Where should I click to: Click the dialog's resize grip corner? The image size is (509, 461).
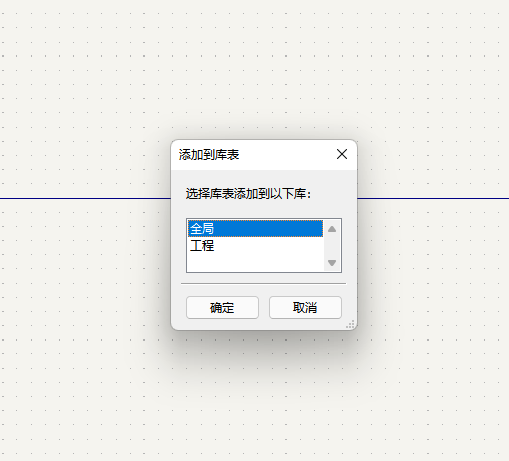350,324
